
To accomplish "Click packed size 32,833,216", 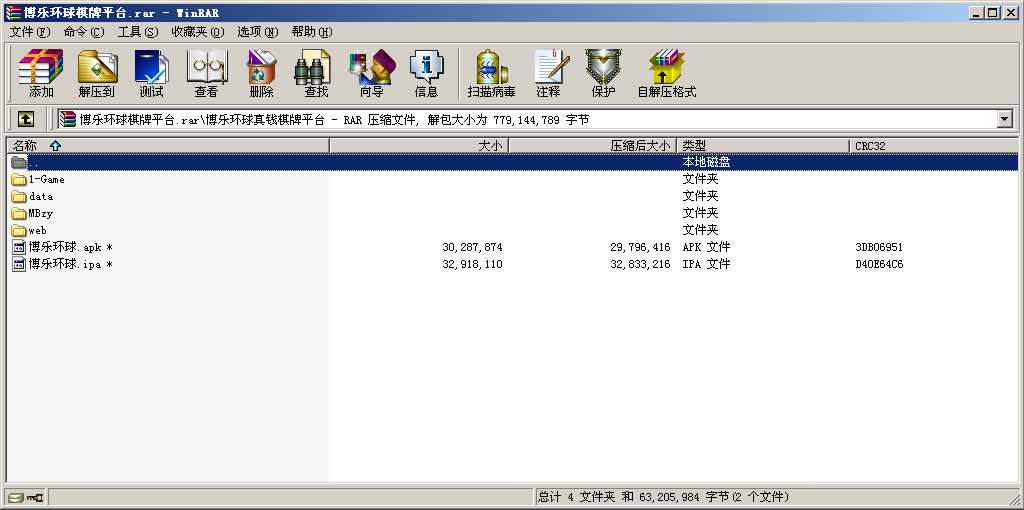I will (640, 264).
